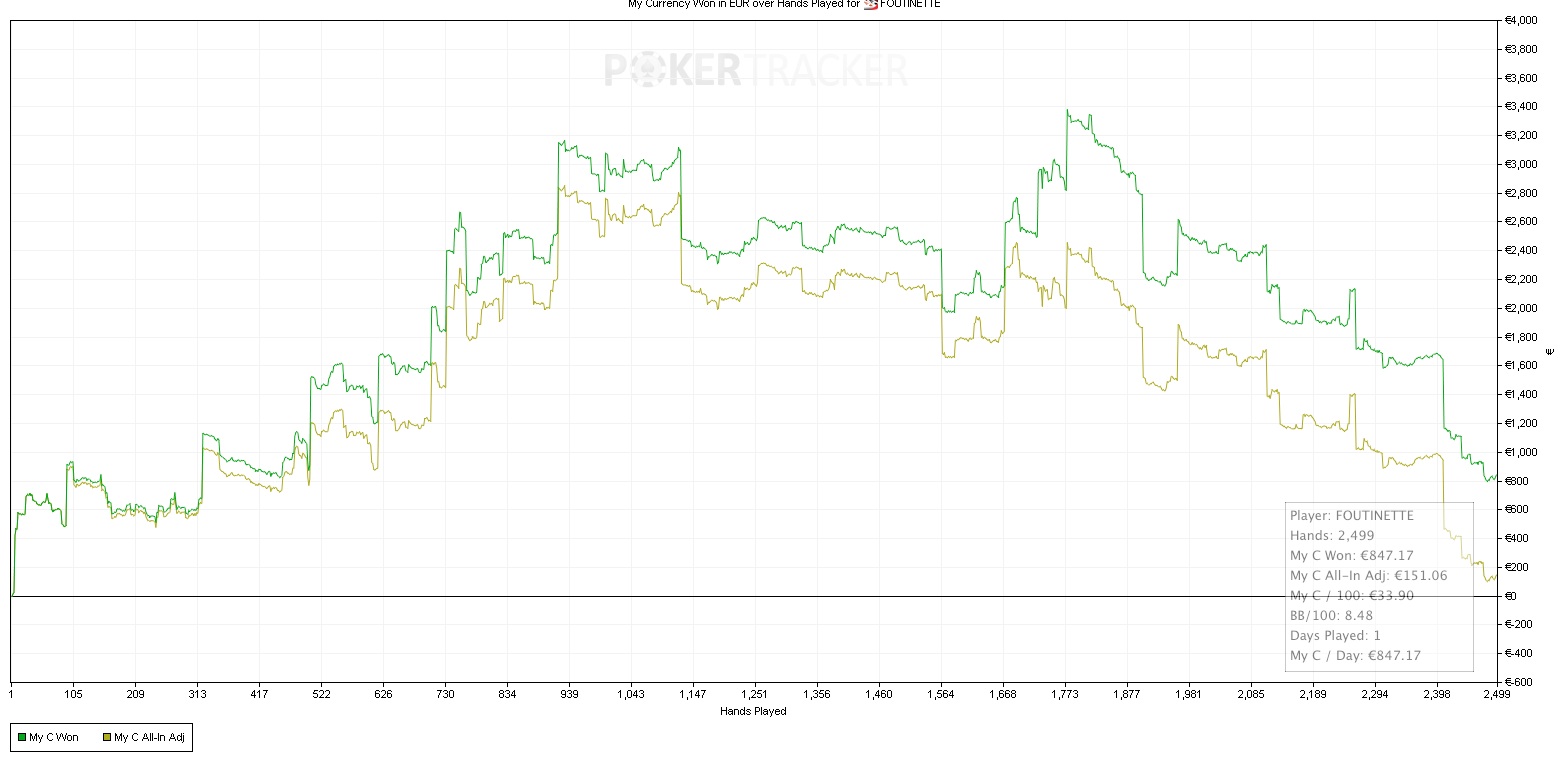Click the y-axis label €4,000

point(1521,20)
